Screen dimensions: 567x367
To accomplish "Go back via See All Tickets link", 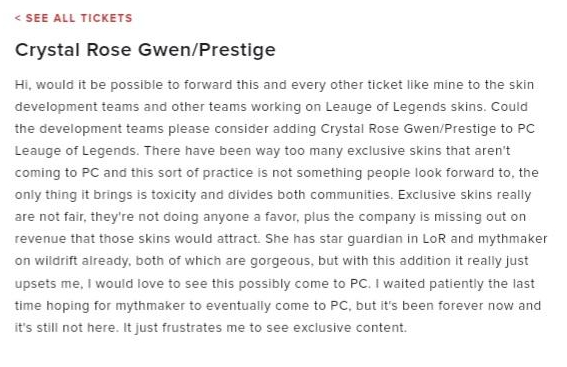I will click(x=74, y=18).
